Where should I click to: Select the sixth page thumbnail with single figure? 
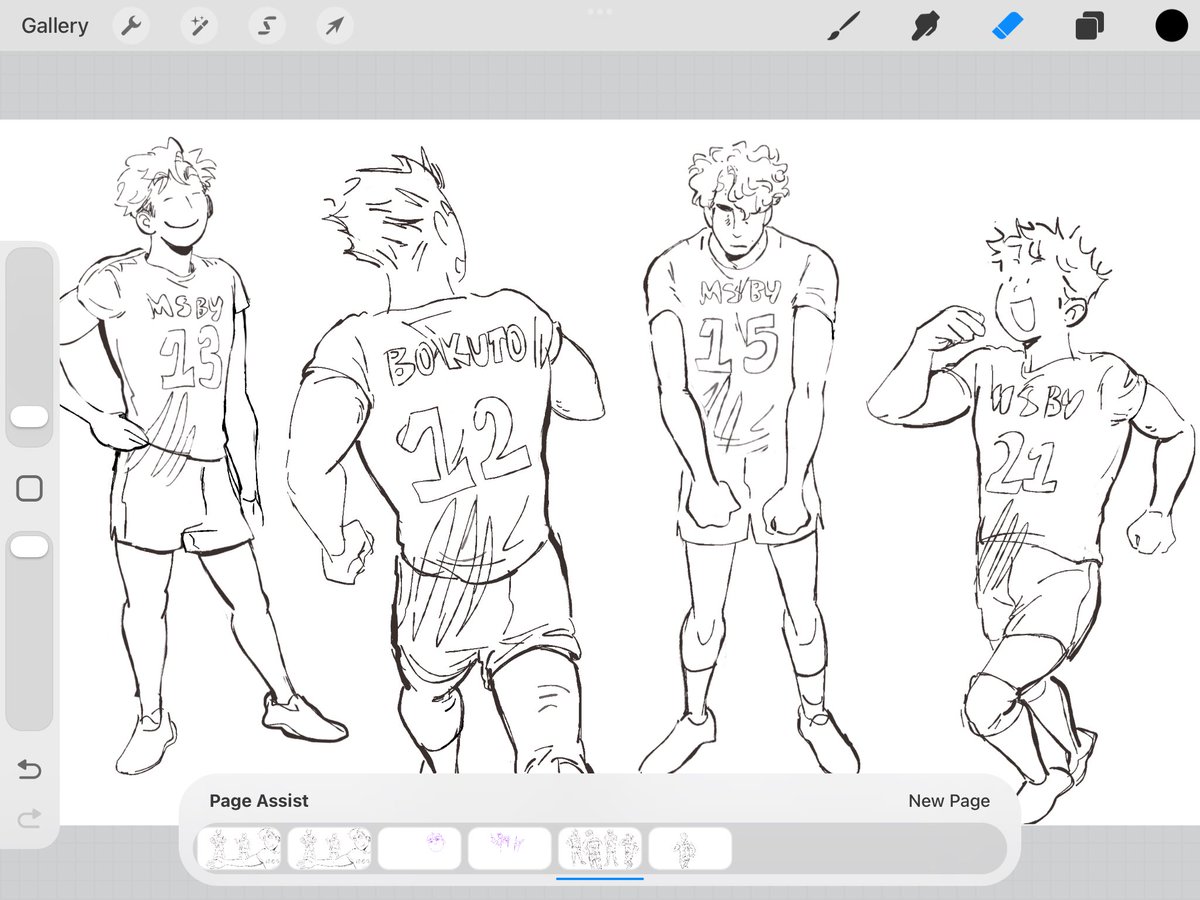tap(690, 848)
